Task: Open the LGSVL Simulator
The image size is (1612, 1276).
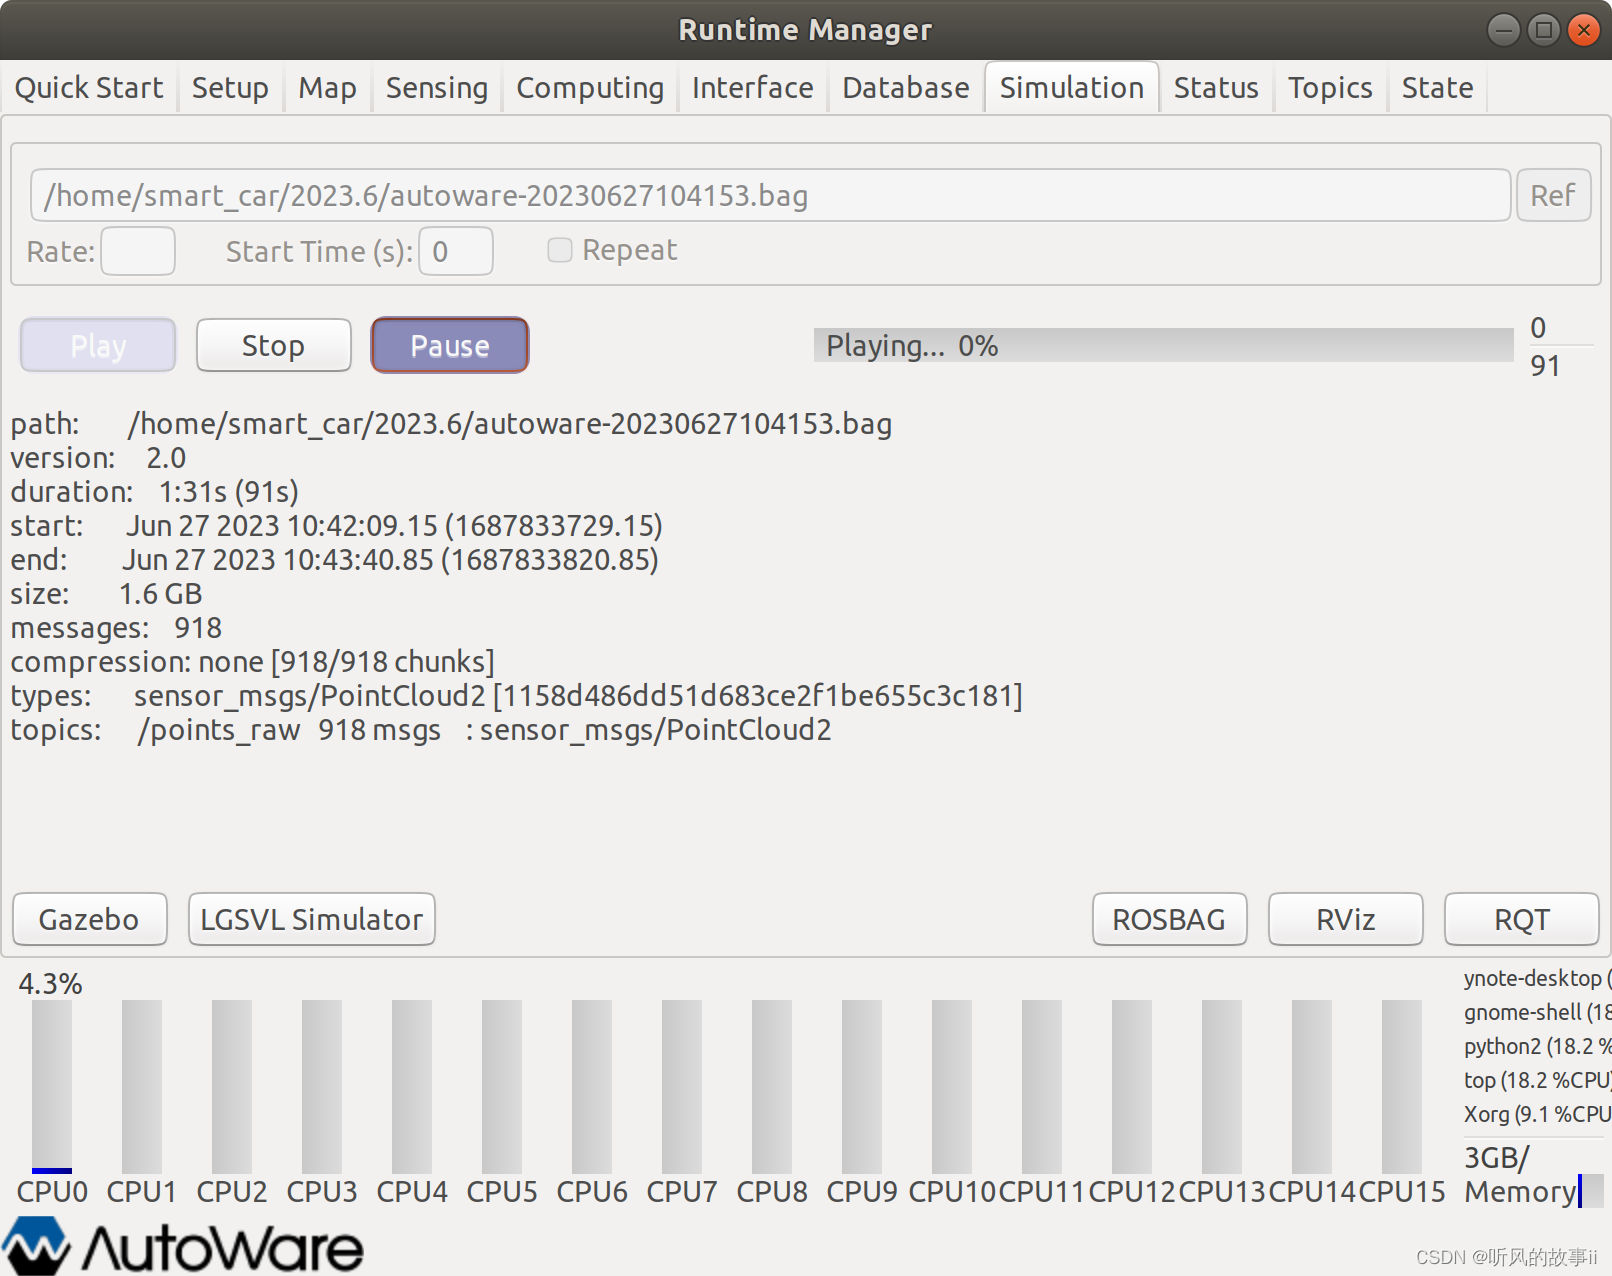Action: (311, 919)
